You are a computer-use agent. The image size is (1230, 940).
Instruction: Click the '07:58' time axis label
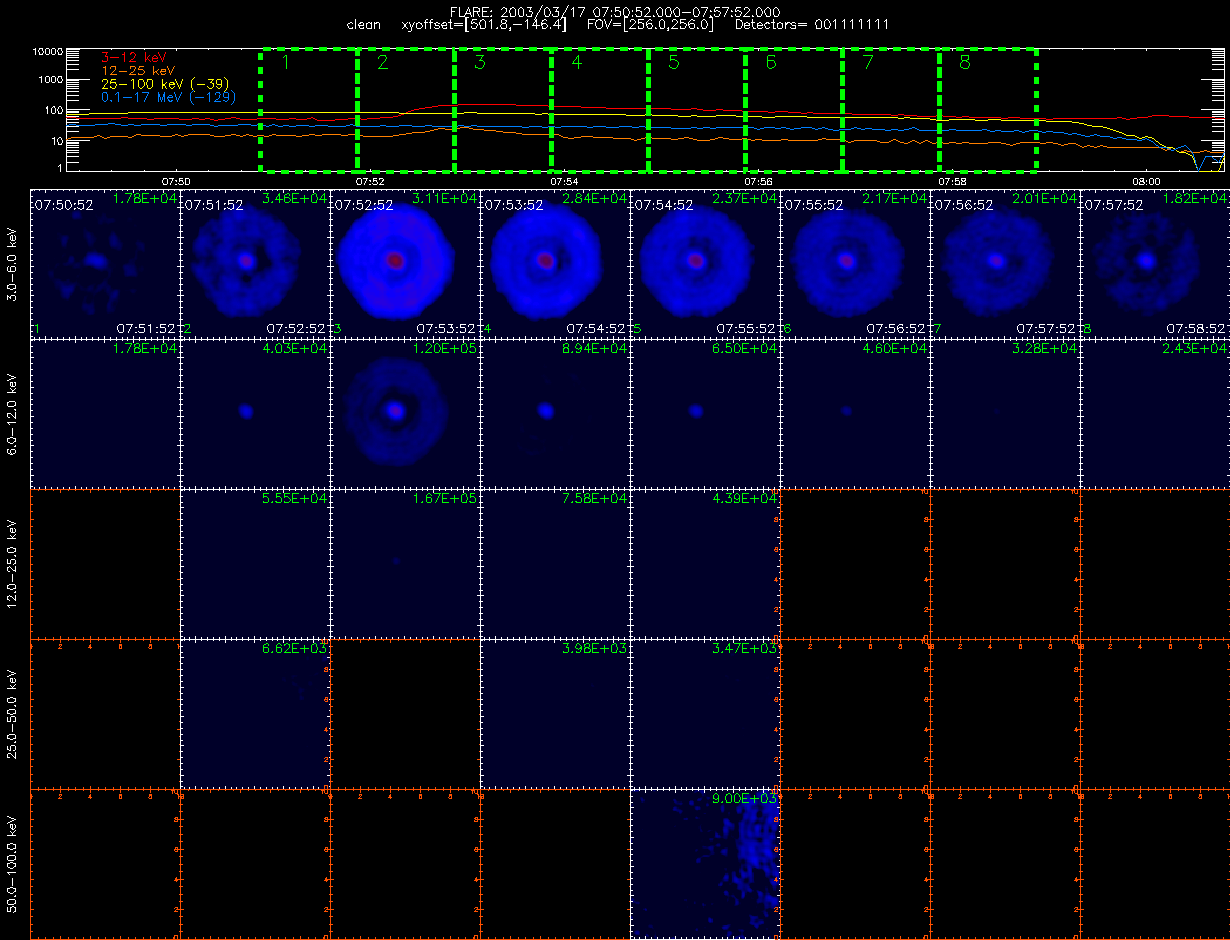pos(952,181)
